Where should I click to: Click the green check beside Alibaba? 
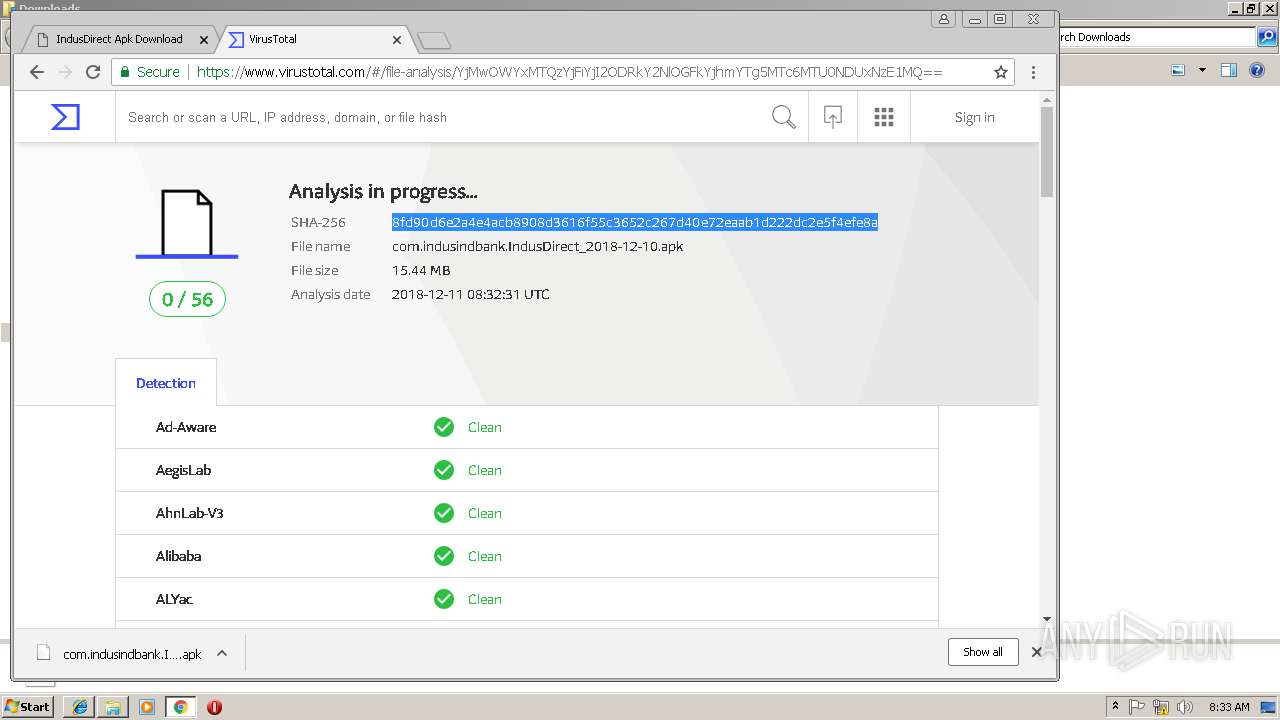pos(444,556)
